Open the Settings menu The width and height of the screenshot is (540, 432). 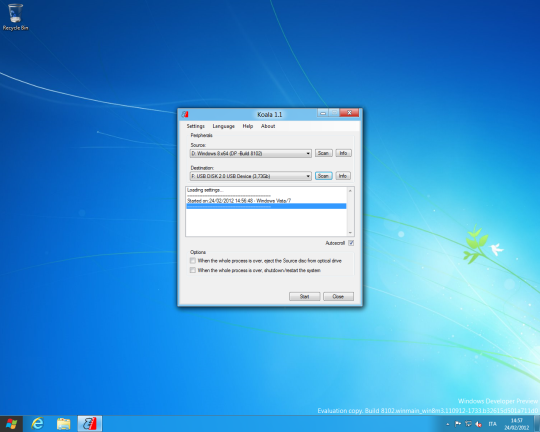[196, 126]
